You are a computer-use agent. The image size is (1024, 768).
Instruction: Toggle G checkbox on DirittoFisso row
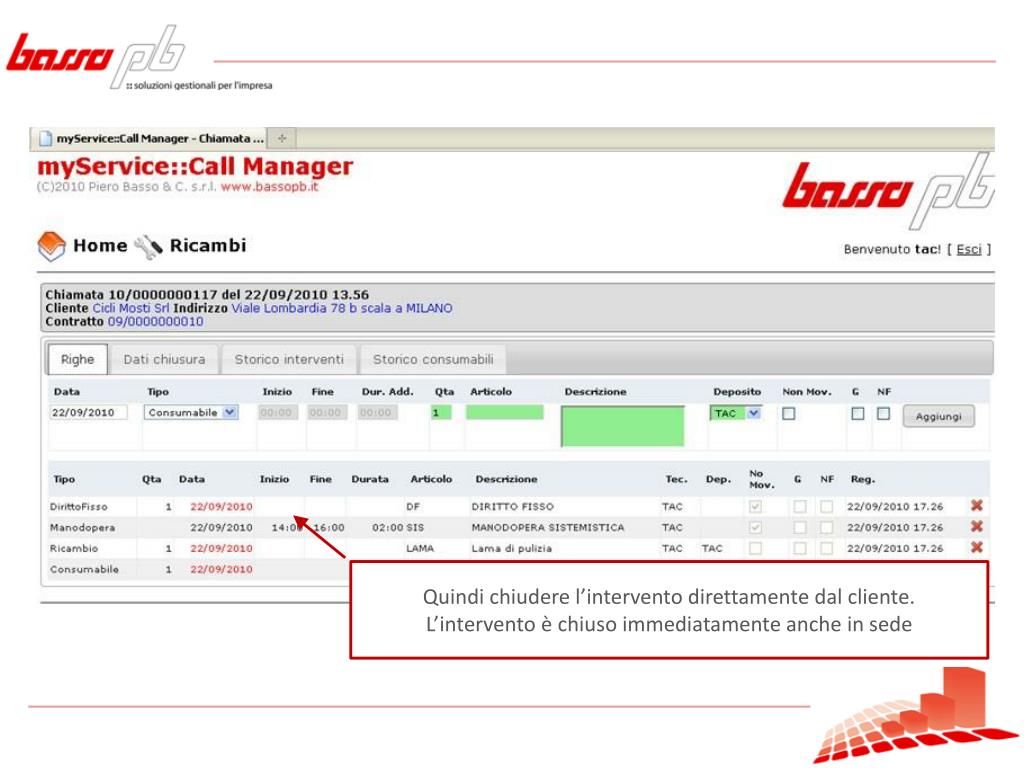pyautogui.click(x=800, y=506)
